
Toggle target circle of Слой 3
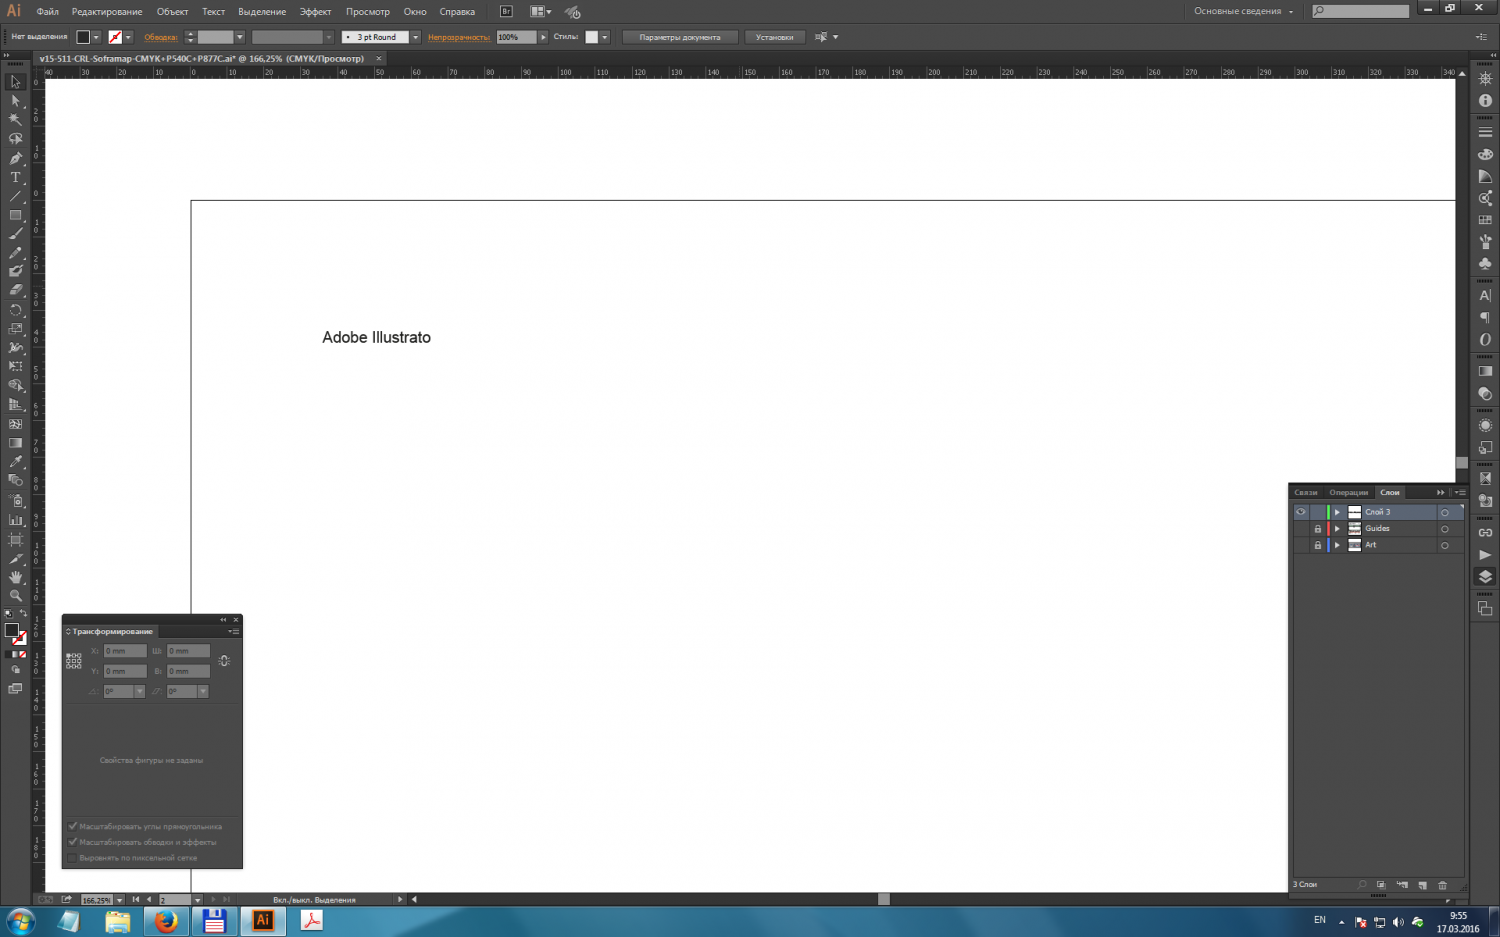1444,513
